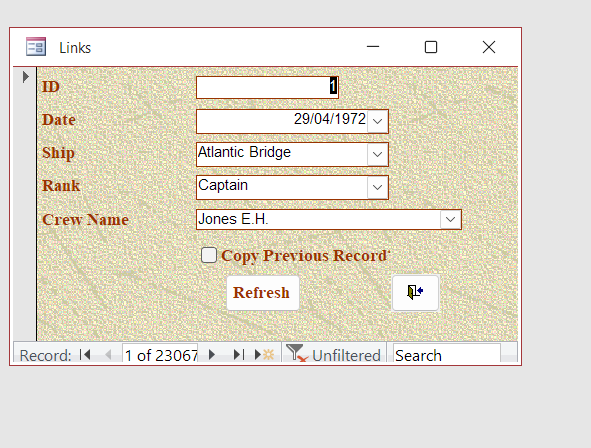Click the record selector arrow on left

[x=25, y=77]
